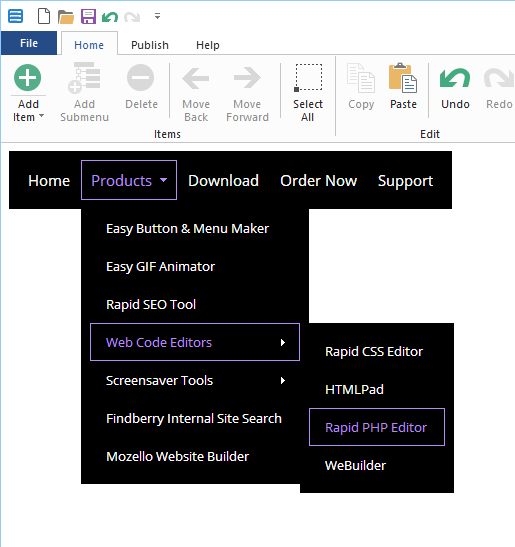Click the small green undo arrow in quick access toolbar

110,17
